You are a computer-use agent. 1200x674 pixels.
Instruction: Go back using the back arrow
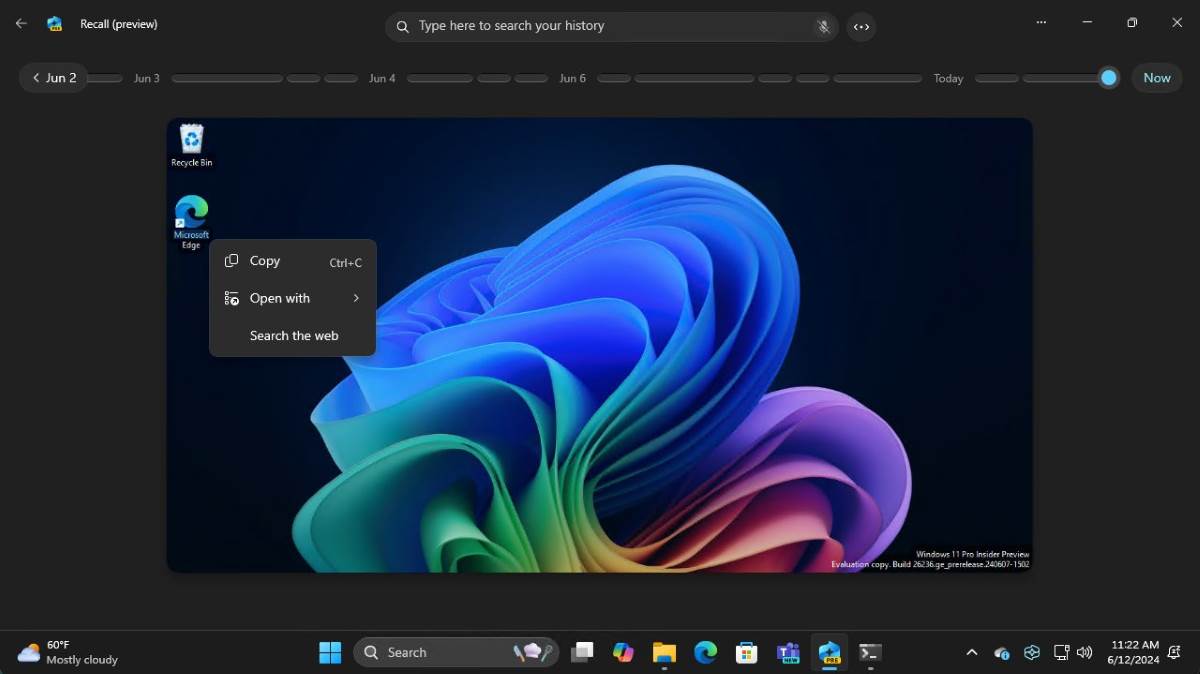(x=20, y=22)
